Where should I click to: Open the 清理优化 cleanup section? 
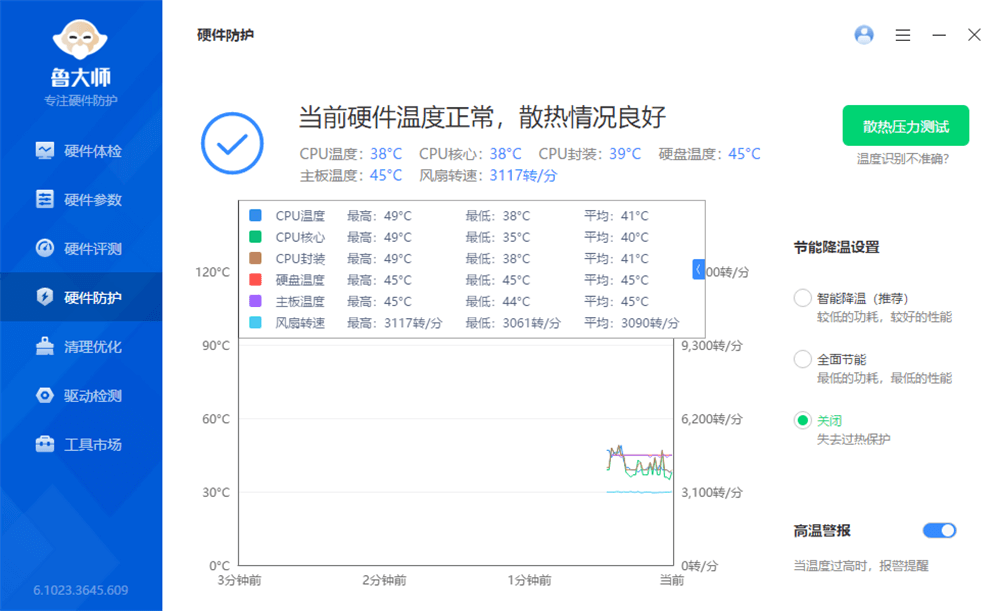click(x=80, y=346)
